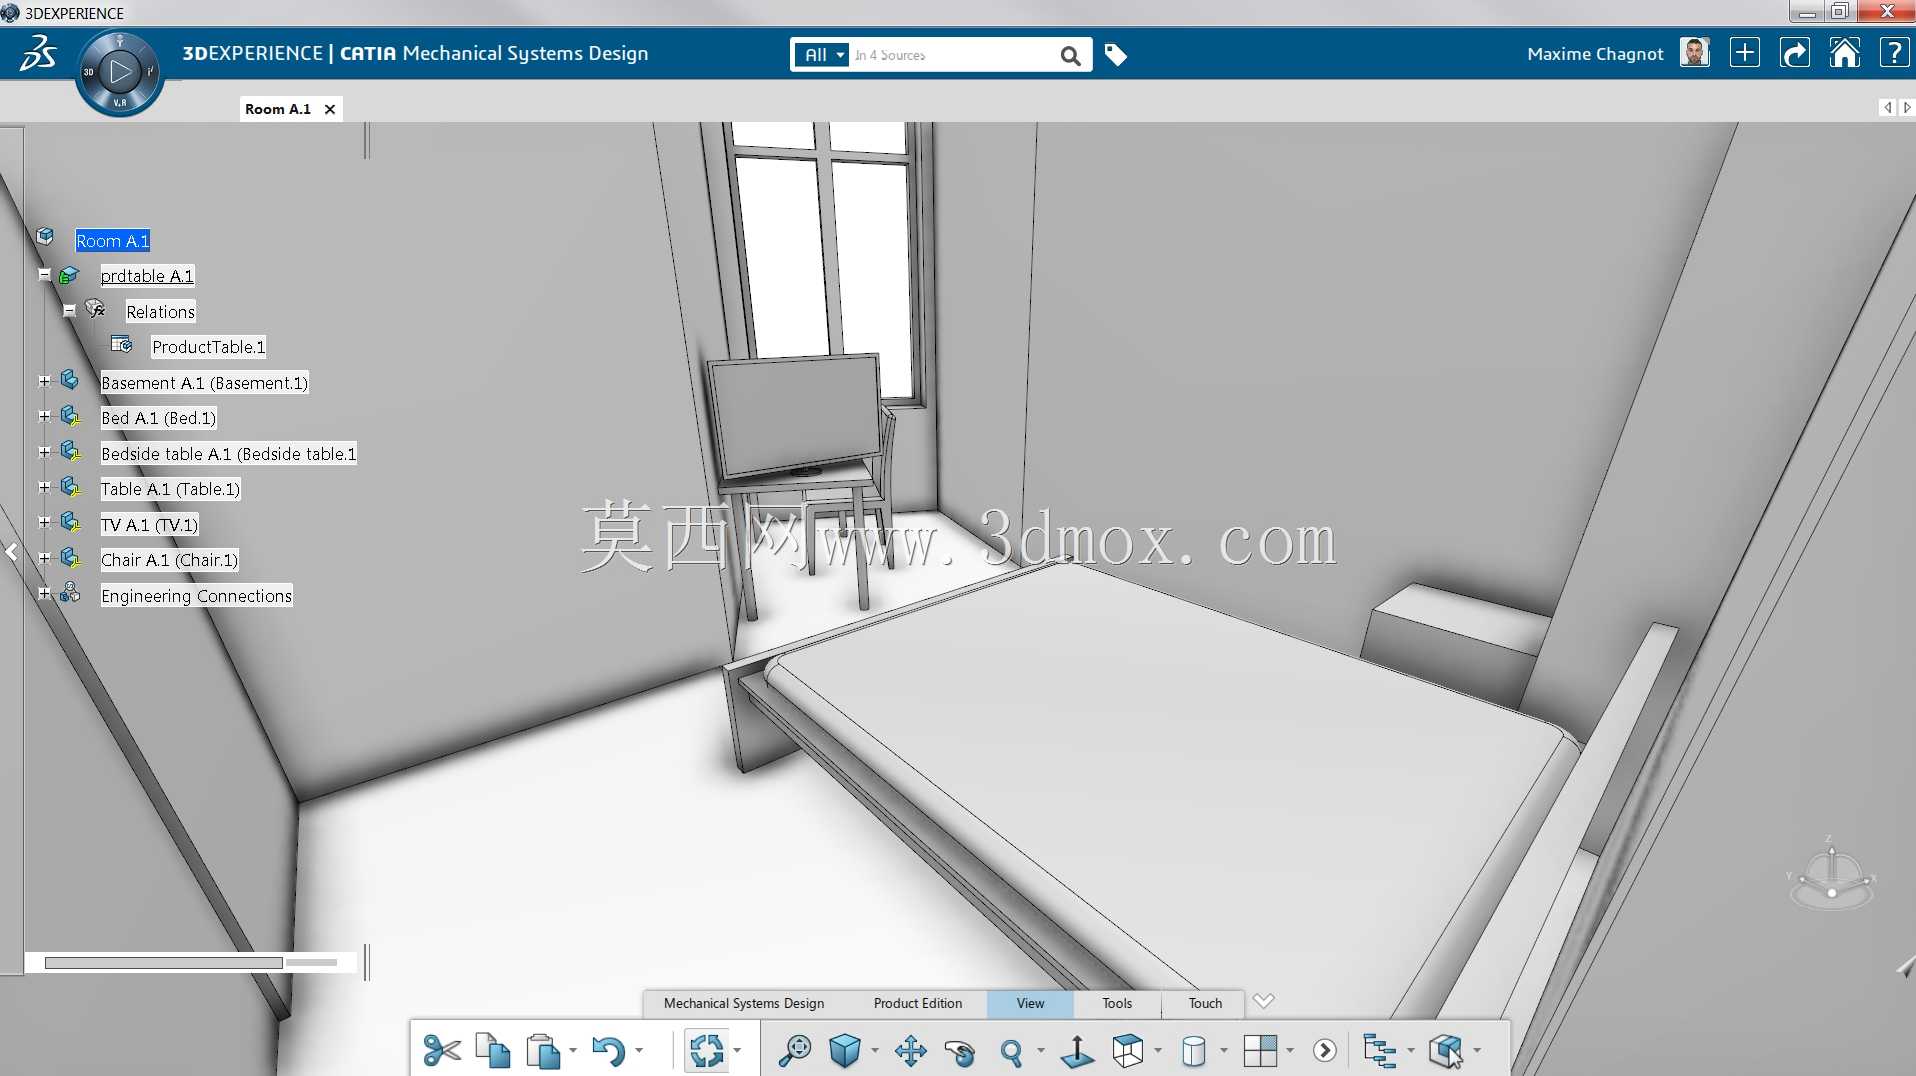Collapse the Relations tree node
Image resolution: width=1916 pixels, height=1076 pixels.
(69, 310)
